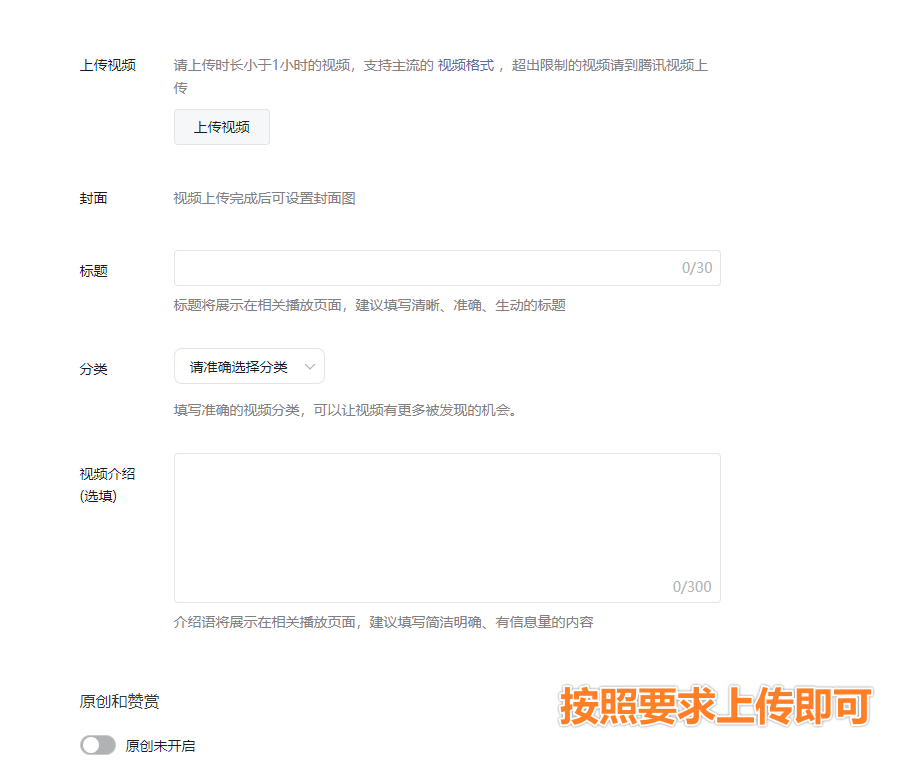Click the 分类 field label on left
Viewport: 923px width, 771px height.
coord(94,369)
